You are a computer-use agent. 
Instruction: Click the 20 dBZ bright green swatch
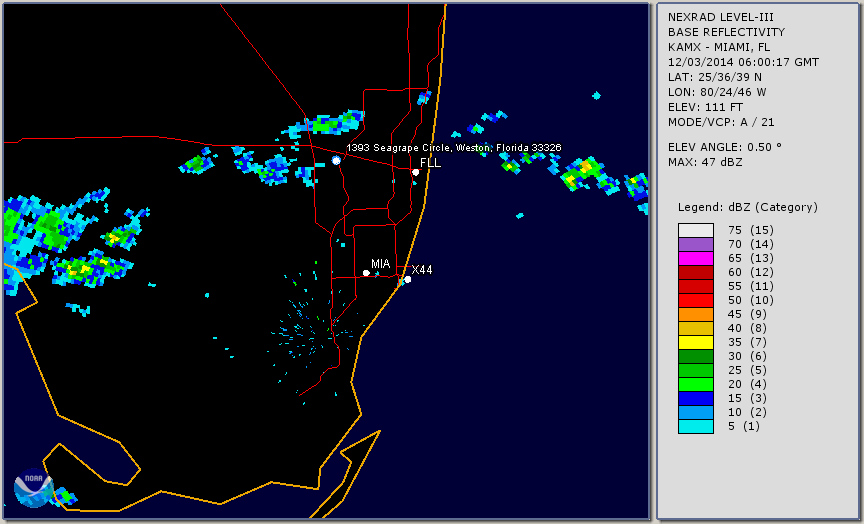[x=696, y=384]
